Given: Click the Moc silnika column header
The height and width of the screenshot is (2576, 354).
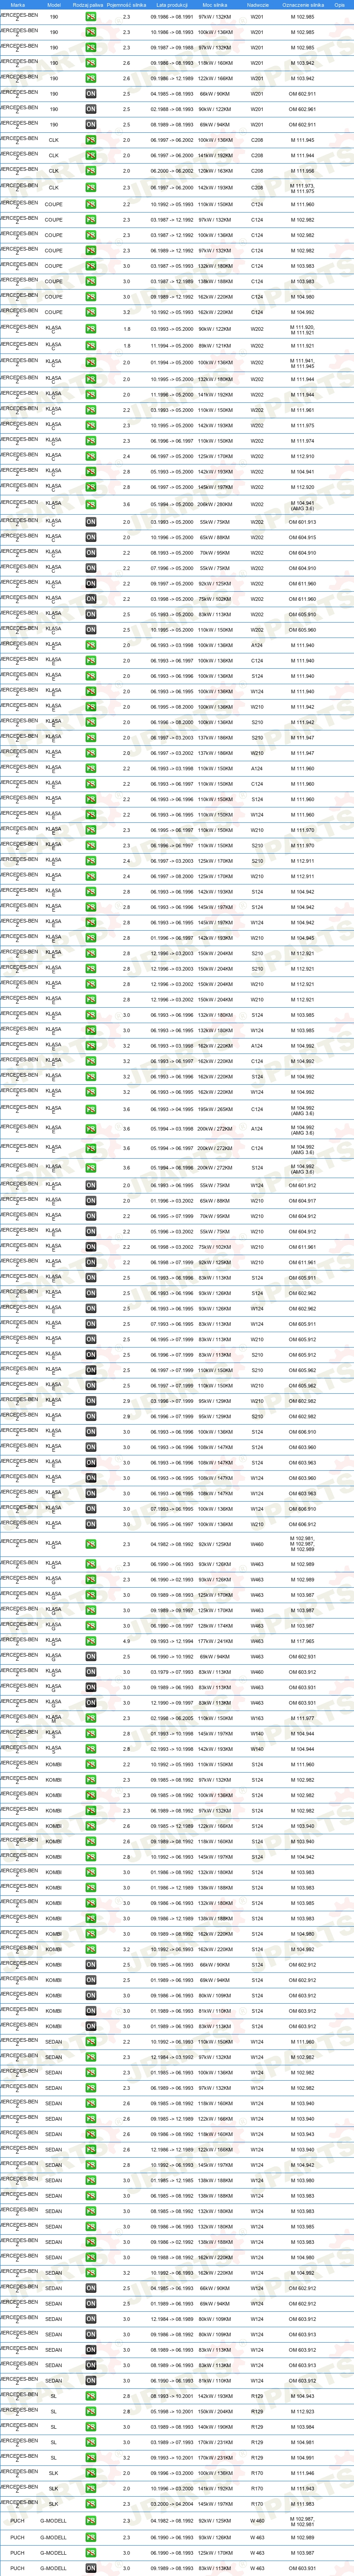Looking at the screenshot, I should pyautogui.click(x=215, y=5).
